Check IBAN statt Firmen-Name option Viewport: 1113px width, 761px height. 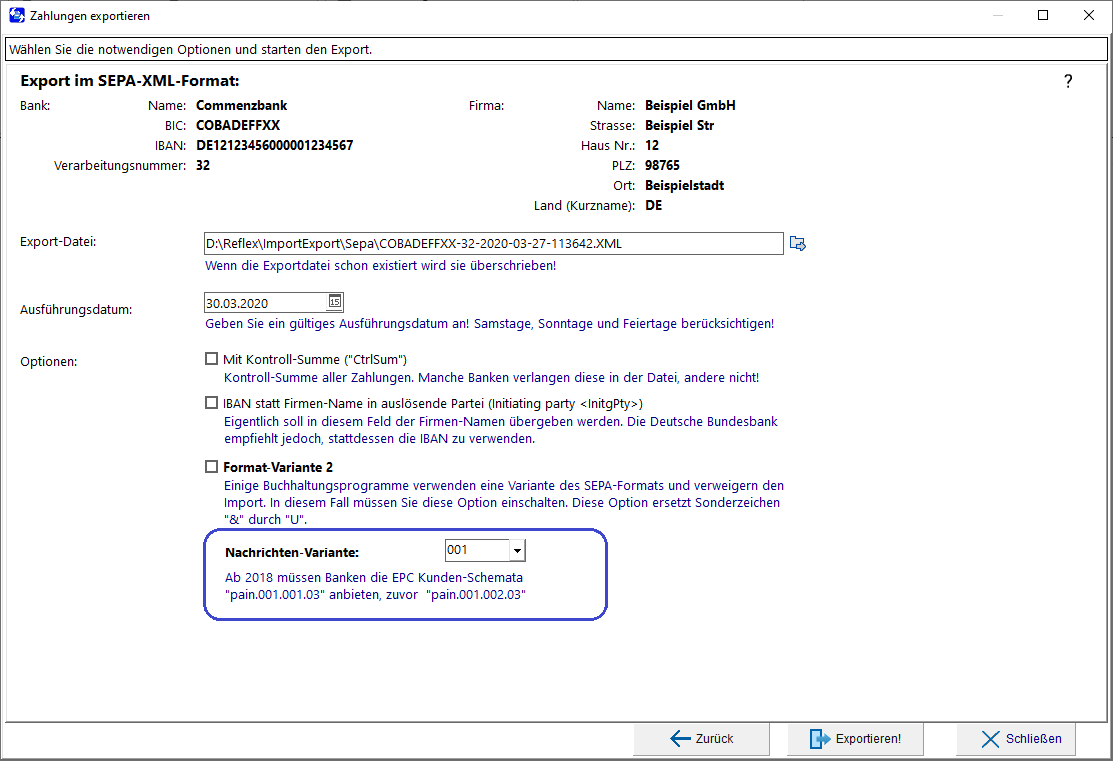click(x=211, y=403)
